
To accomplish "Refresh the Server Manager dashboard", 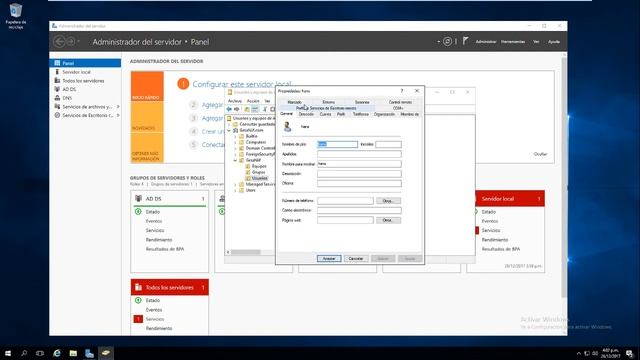I will [447, 41].
